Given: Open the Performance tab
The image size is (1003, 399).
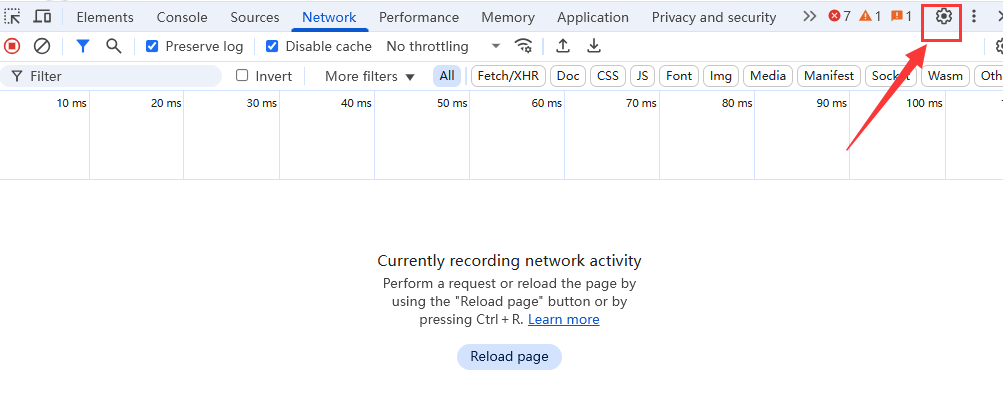Looking at the screenshot, I should coord(419,17).
